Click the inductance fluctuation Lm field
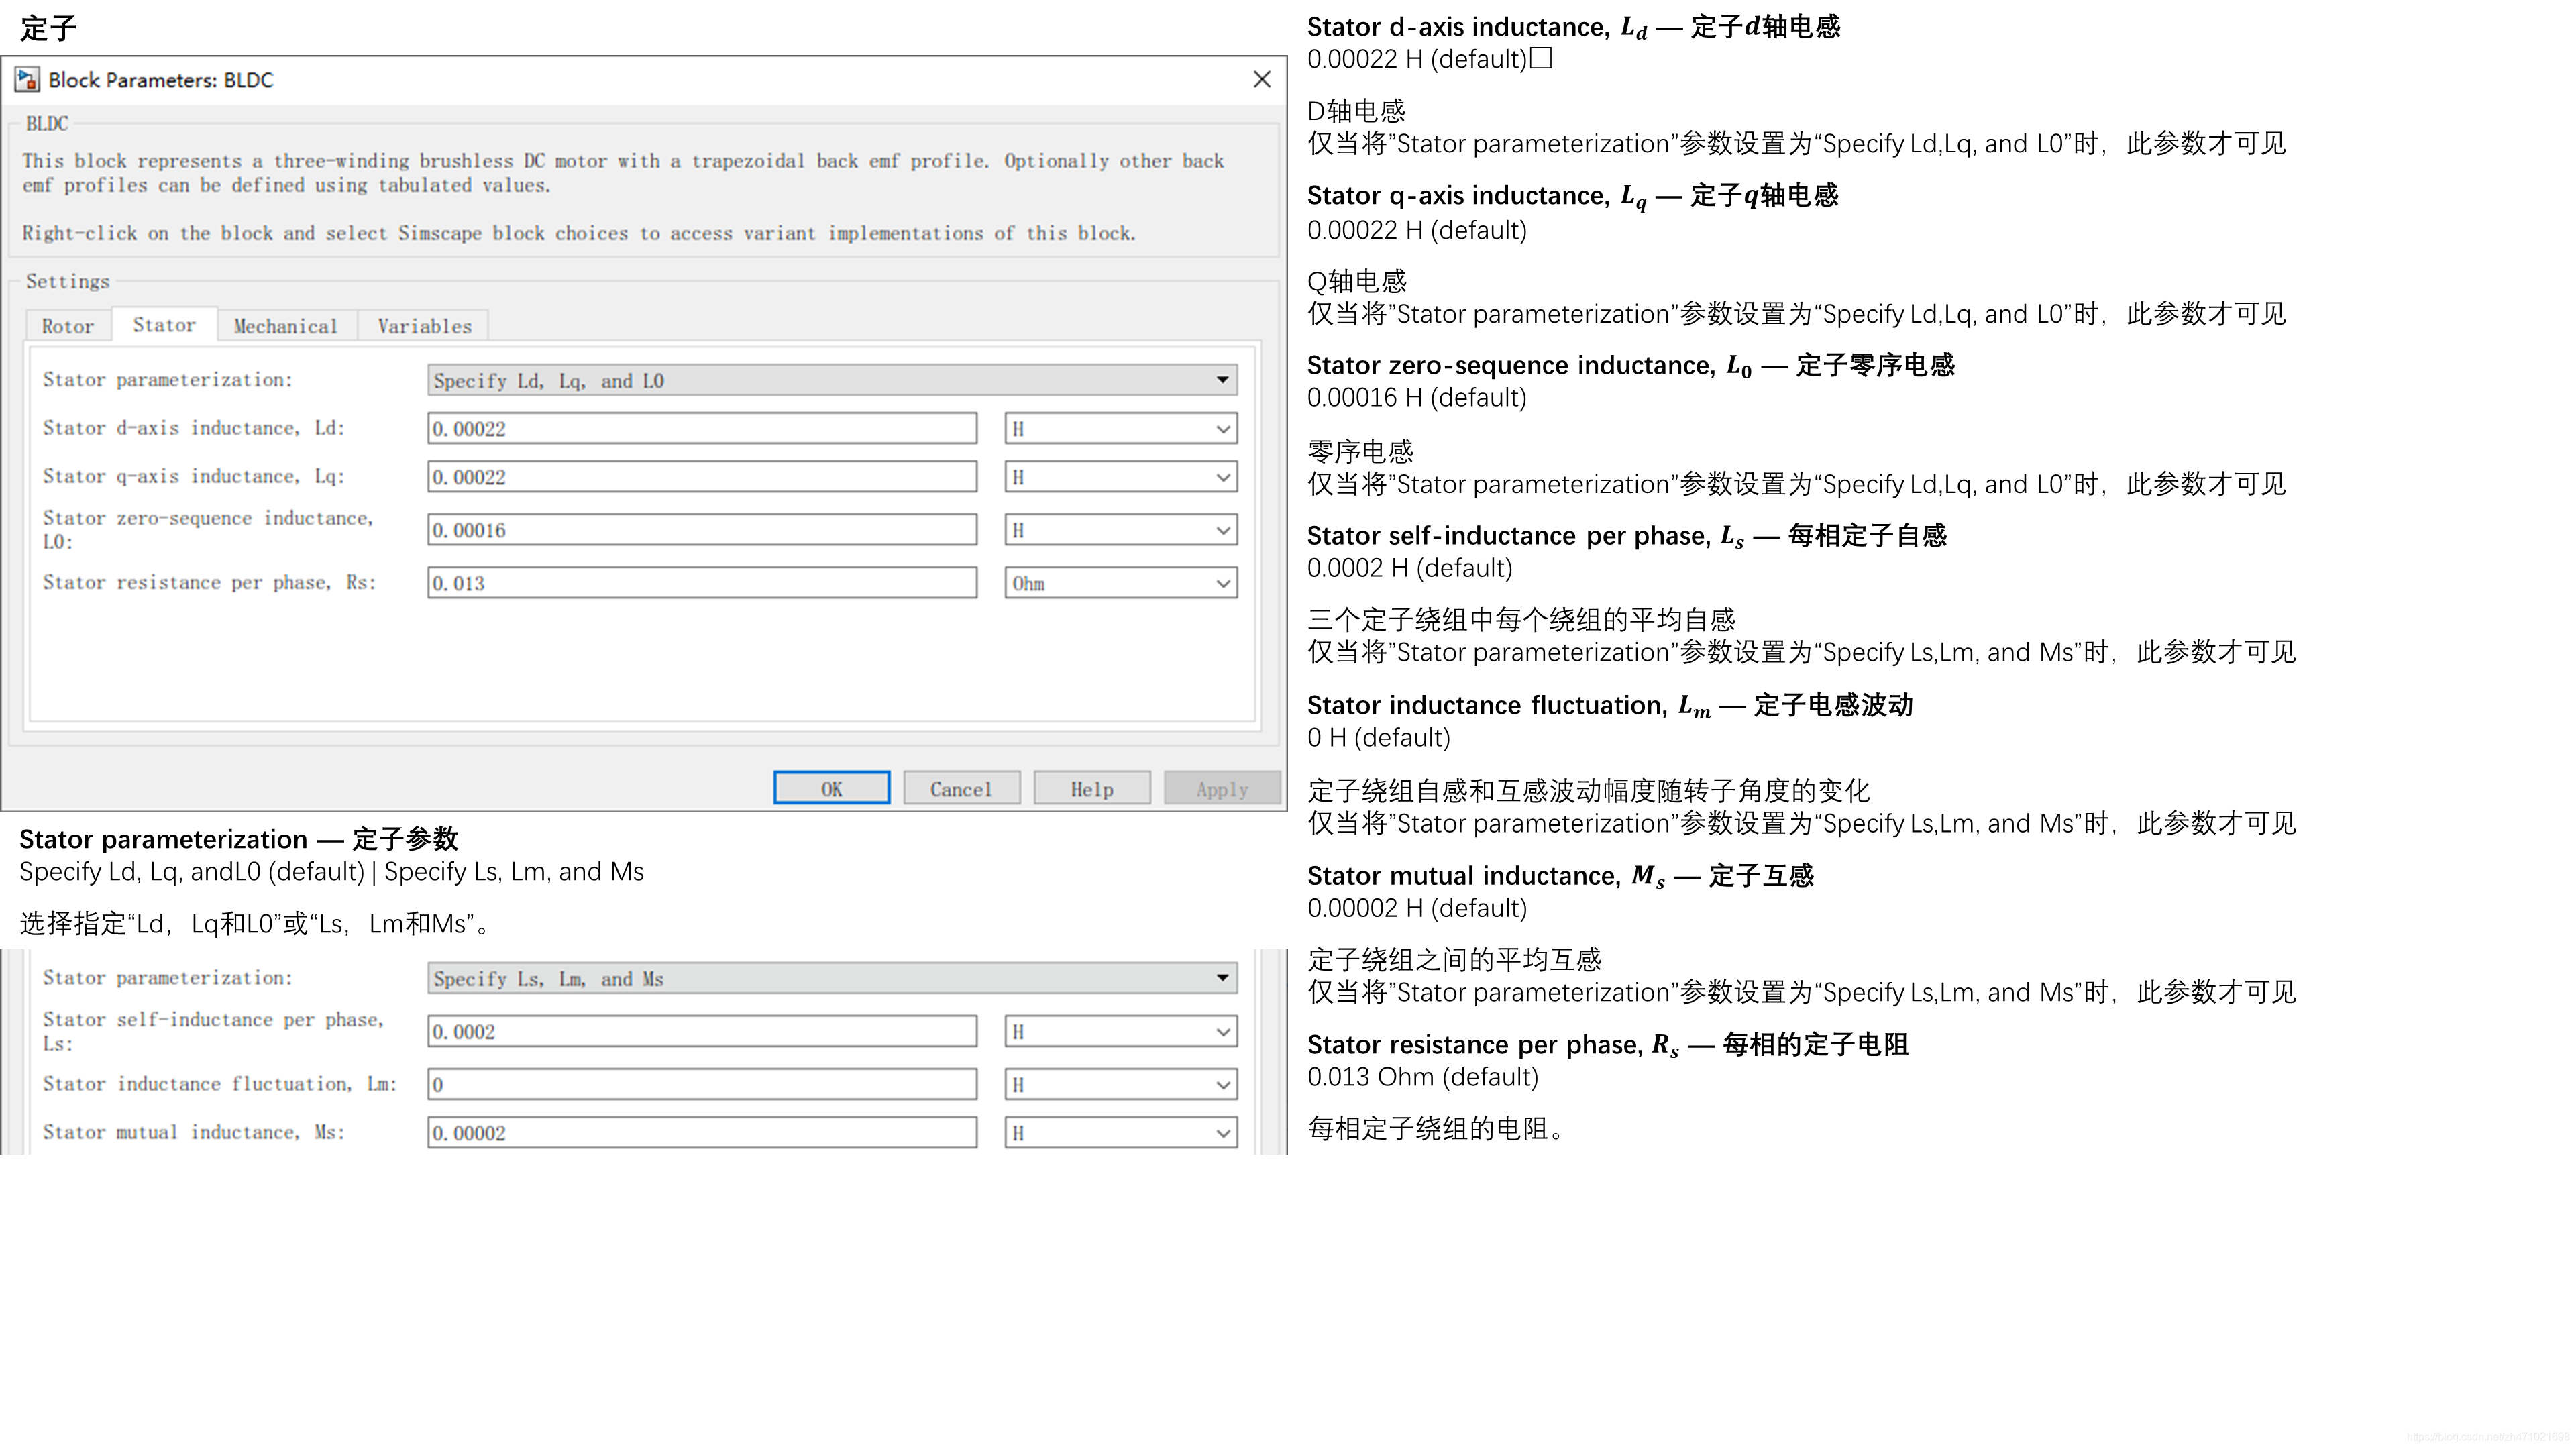The image size is (2576, 1449). pyautogui.click(x=702, y=1085)
